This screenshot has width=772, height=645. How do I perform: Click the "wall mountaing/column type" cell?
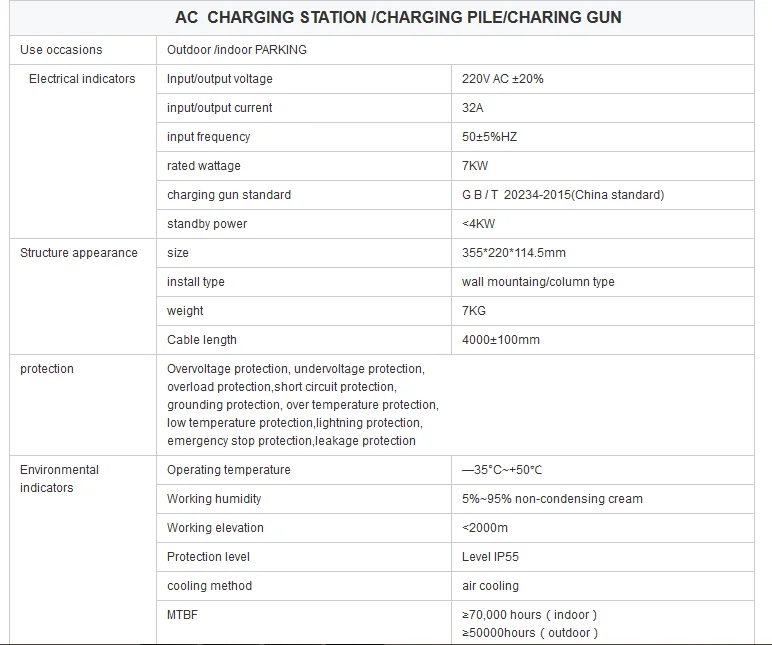538,282
